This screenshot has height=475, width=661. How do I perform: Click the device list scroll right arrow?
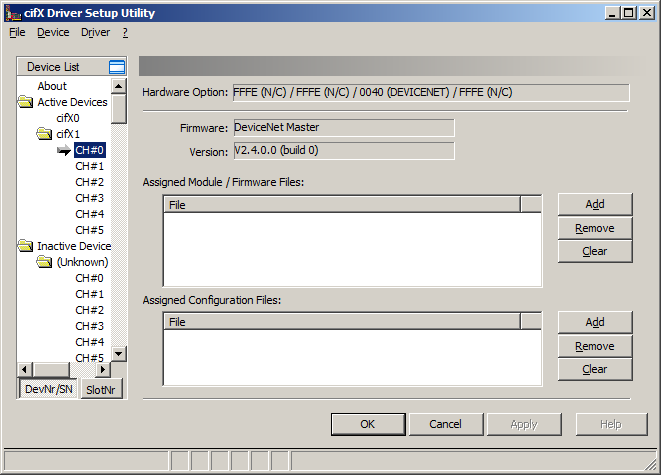tap(103, 370)
